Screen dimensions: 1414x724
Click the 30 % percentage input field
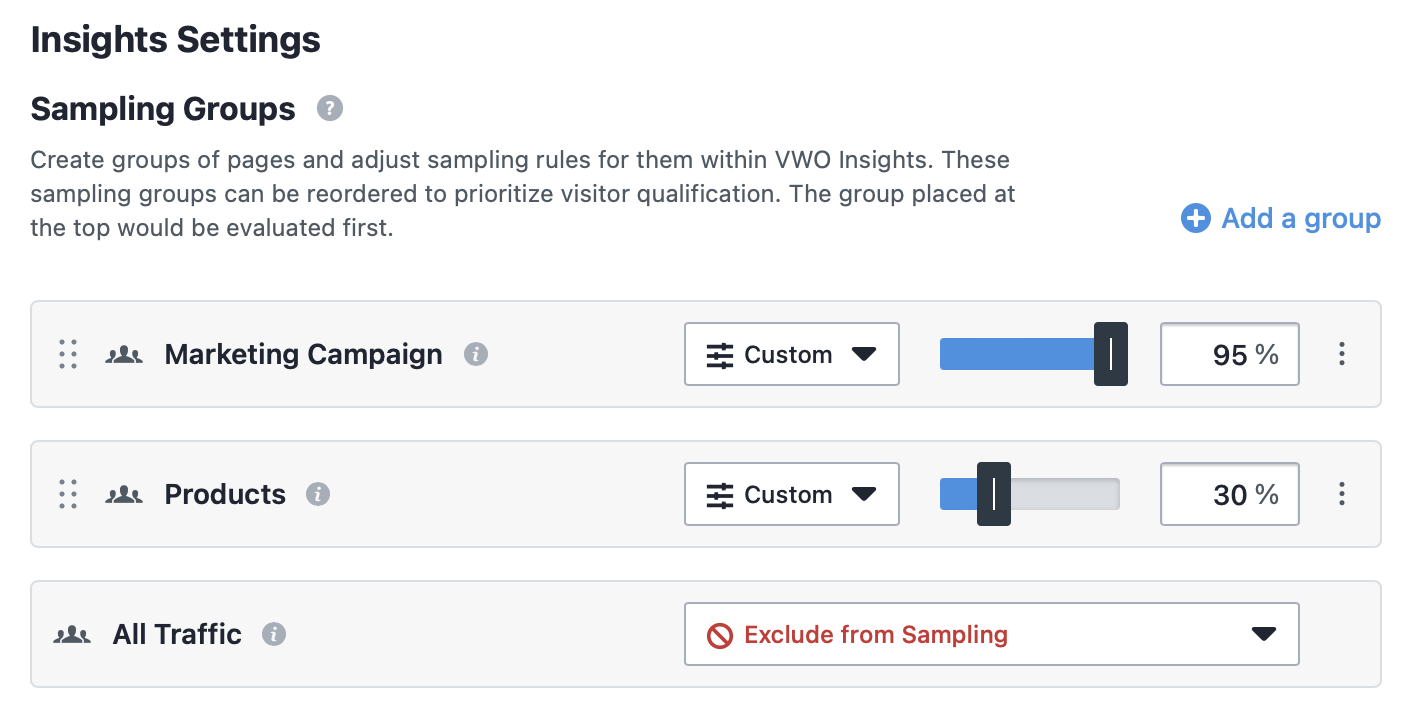(1230, 494)
